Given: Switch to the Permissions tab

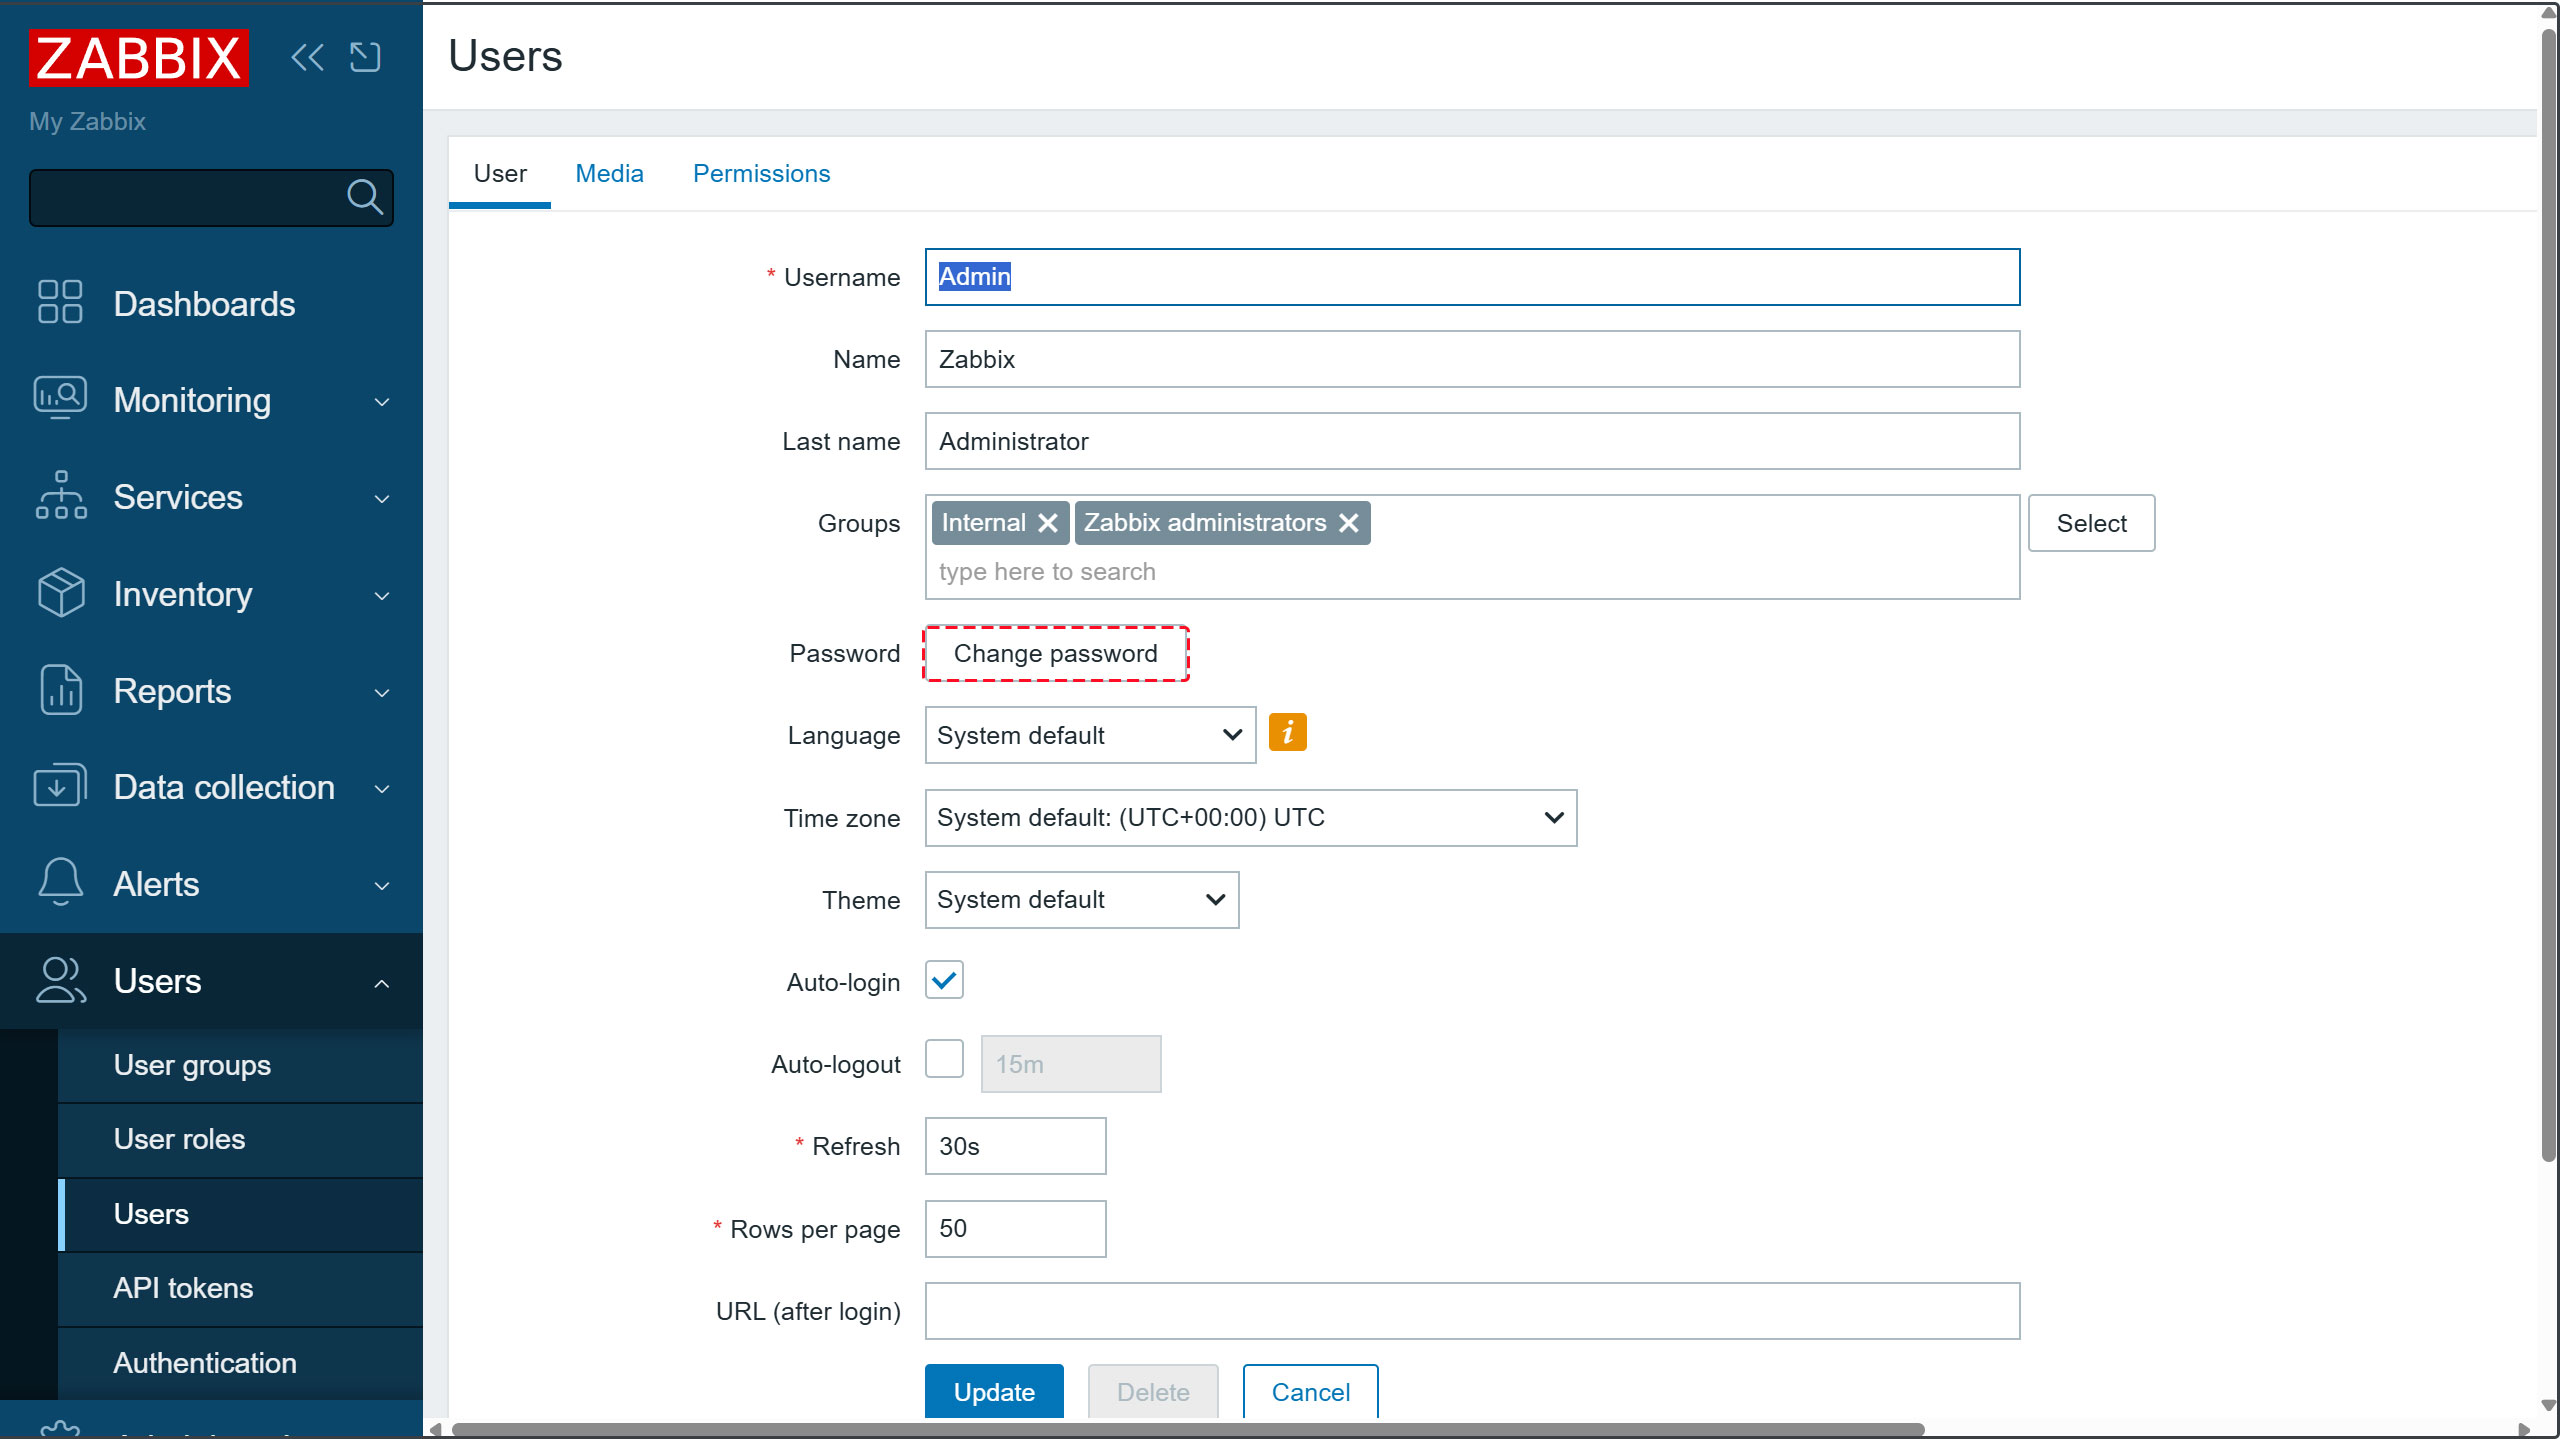Looking at the screenshot, I should click(761, 174).
